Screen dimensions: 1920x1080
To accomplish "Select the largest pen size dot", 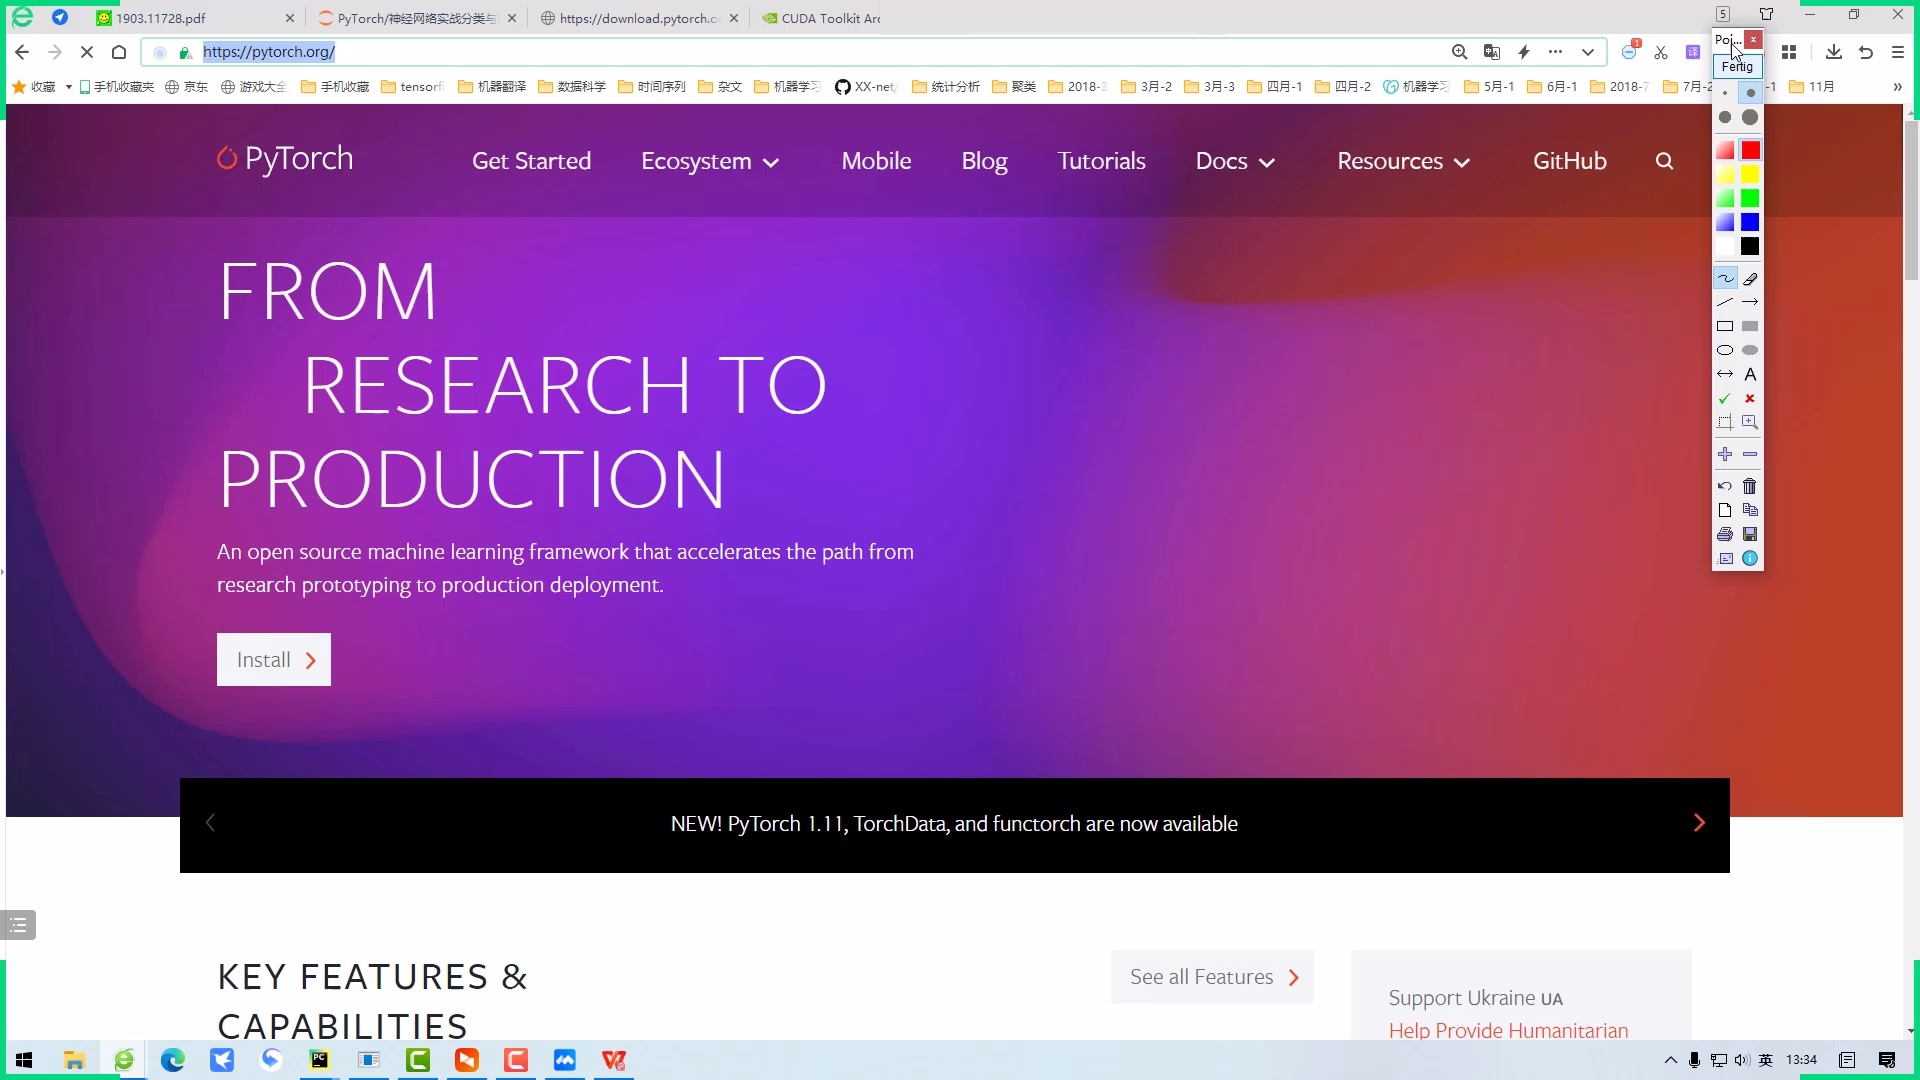I will (x=1750, y=117).
